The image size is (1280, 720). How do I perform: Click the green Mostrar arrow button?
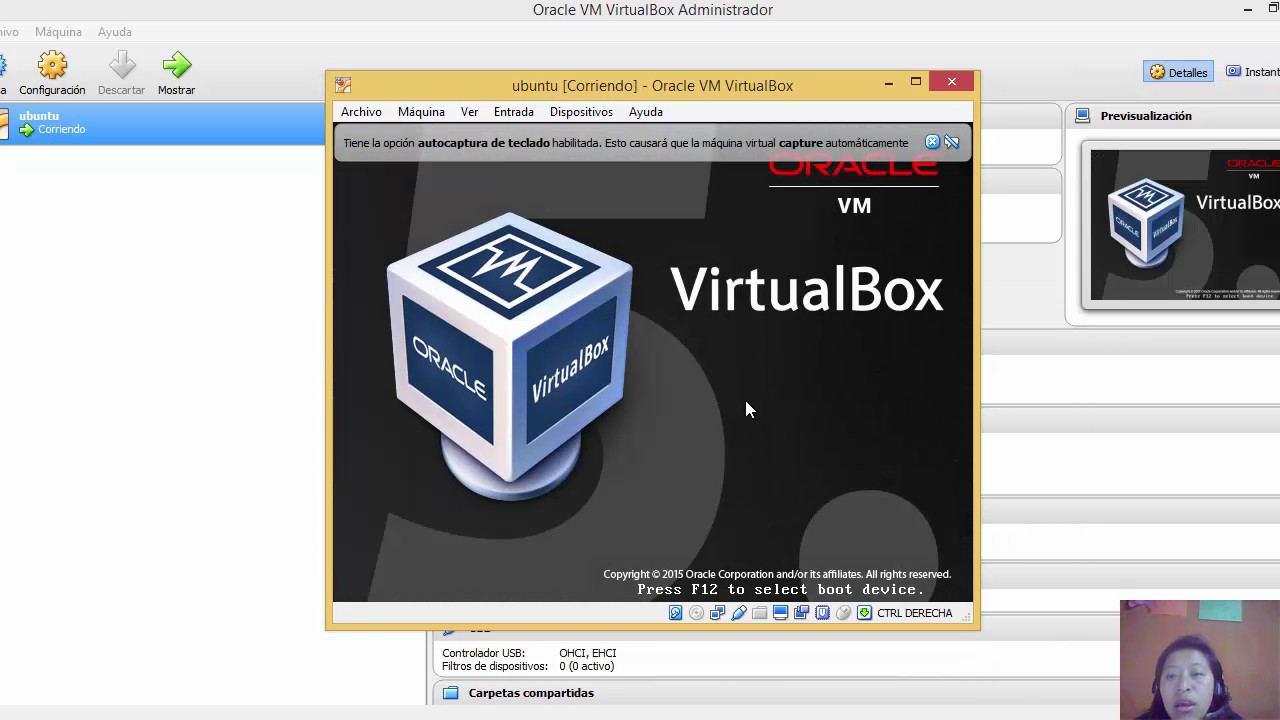[176, 74]
